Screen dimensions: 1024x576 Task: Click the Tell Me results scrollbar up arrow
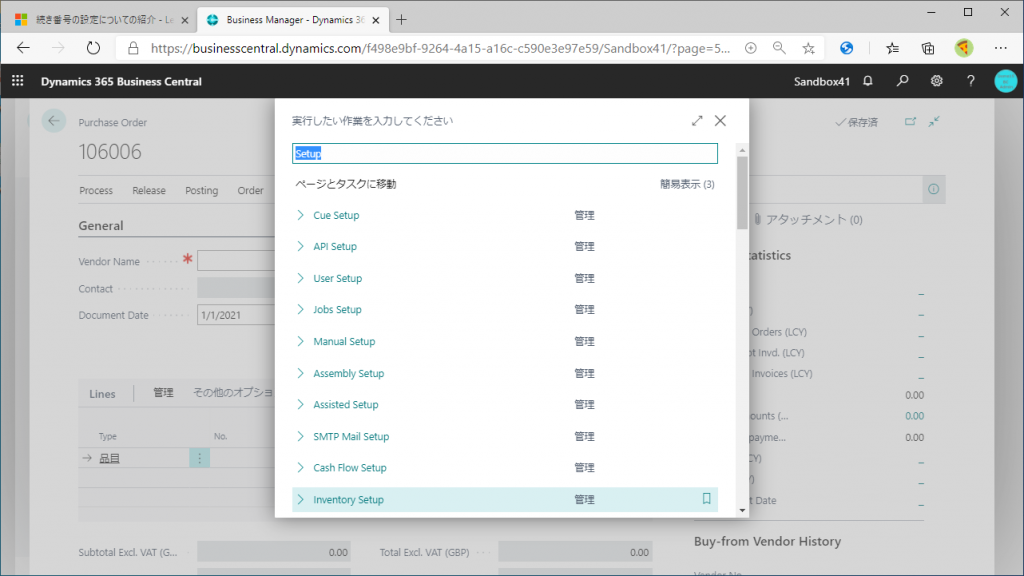pos(742,150)
